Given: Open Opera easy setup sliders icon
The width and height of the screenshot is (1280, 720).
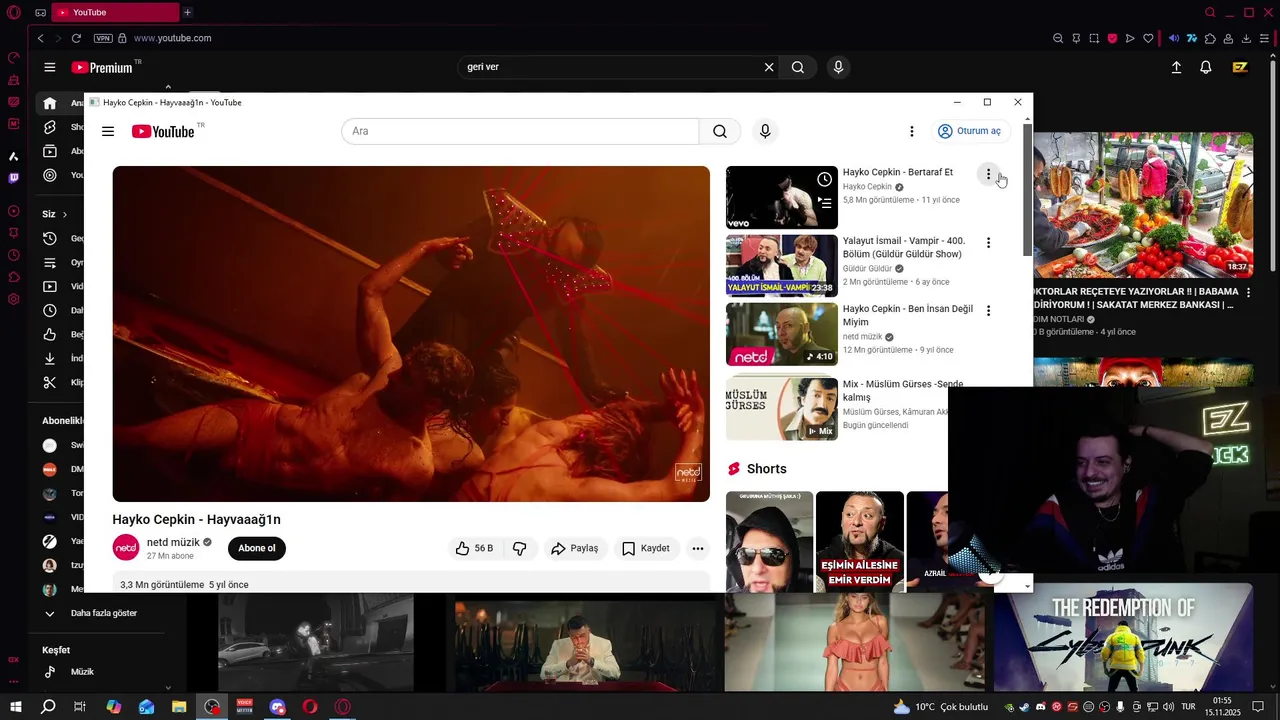Looking at the screenshot, I should (x=1264, y=38).
